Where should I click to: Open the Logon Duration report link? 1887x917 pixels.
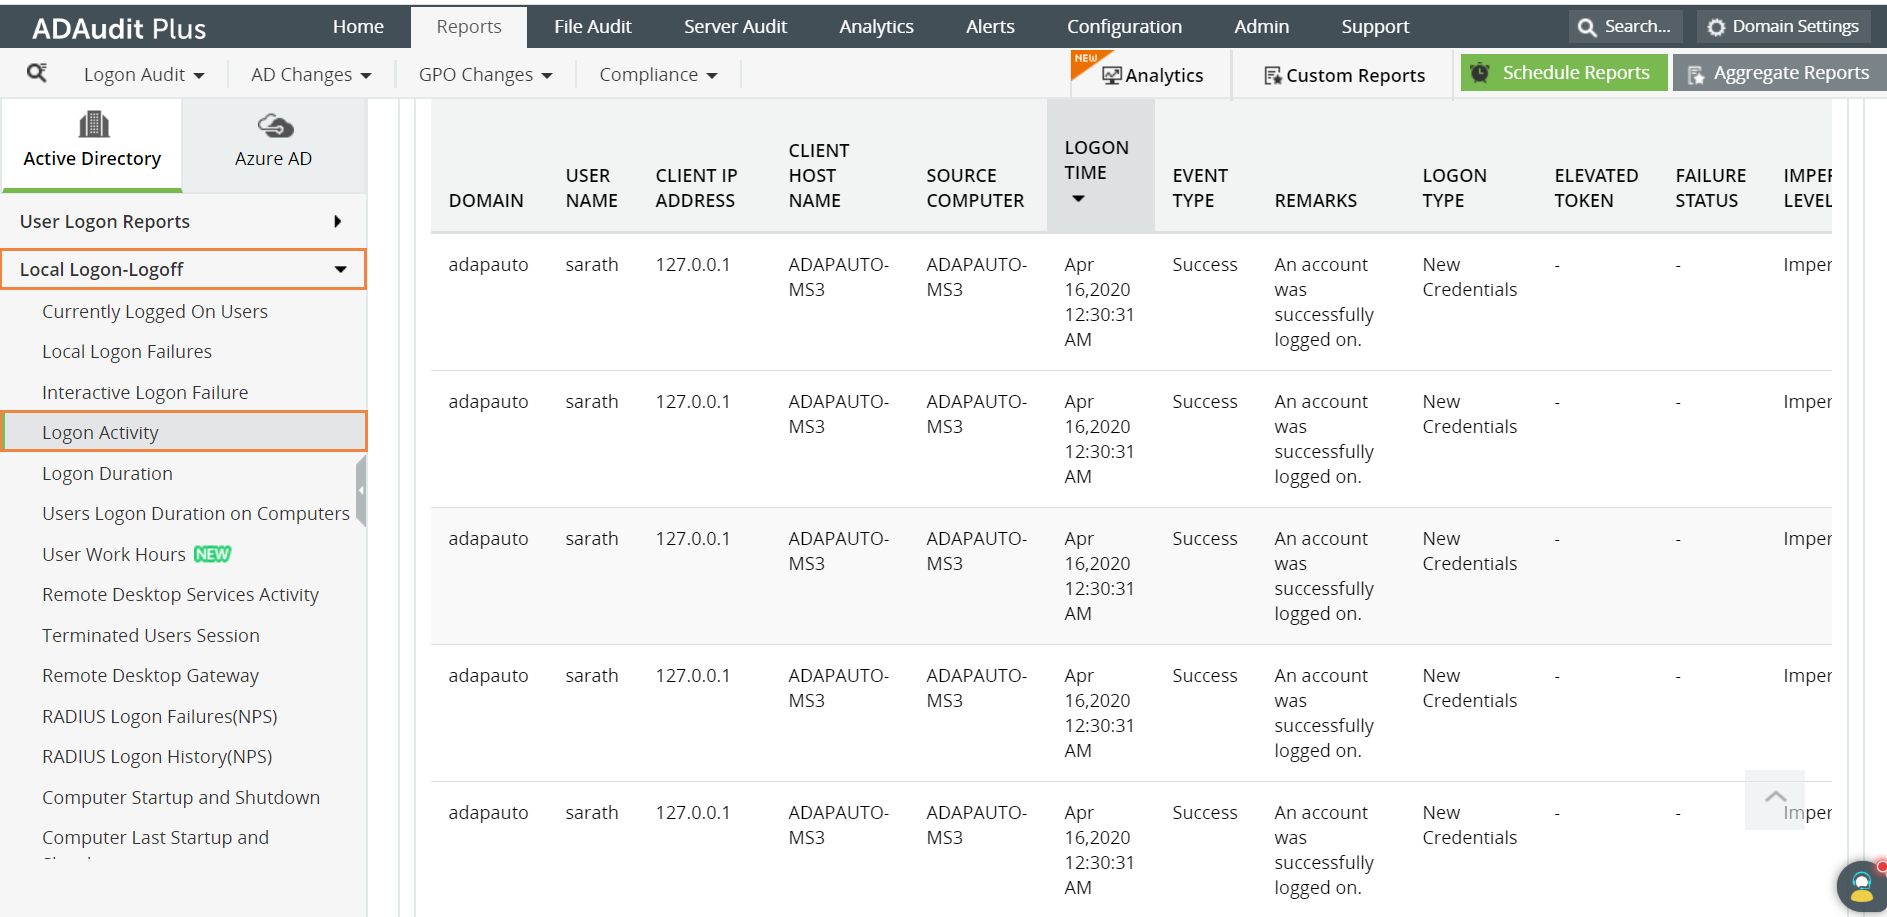(107, 473)
